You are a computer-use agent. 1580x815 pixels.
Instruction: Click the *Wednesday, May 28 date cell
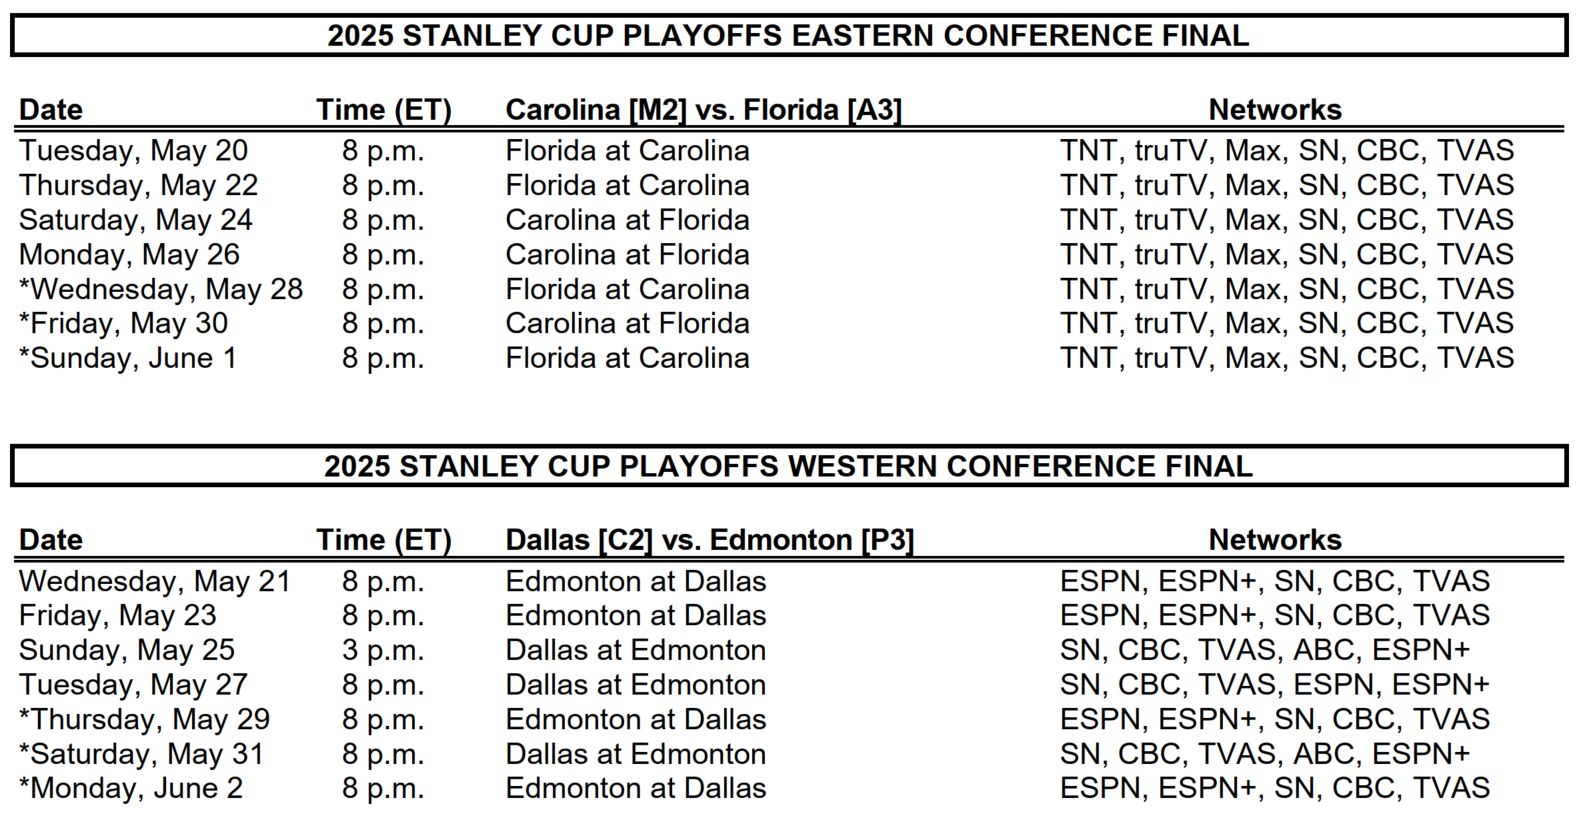point(161,289)
